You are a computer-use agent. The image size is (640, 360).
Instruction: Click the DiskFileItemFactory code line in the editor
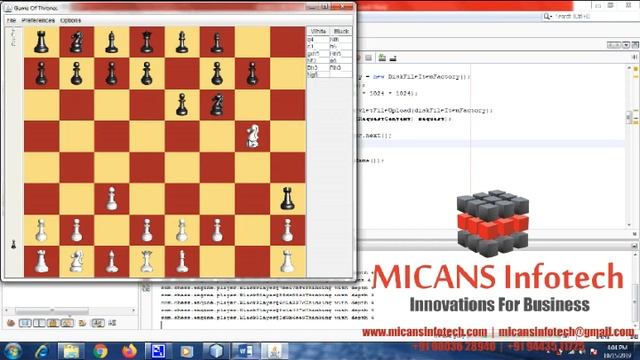click(413, 76)
